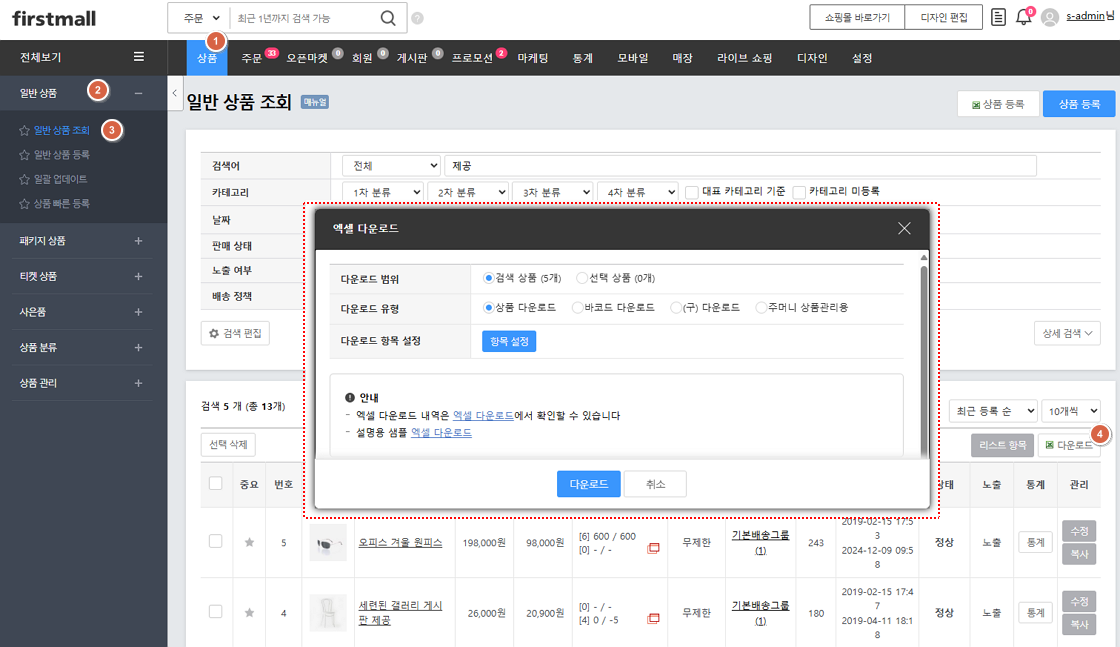The height and width of the screenshot is (647, 1120).
Task: Toggle the hamburger menu beside 전체보기
Action: pos(139,57)
